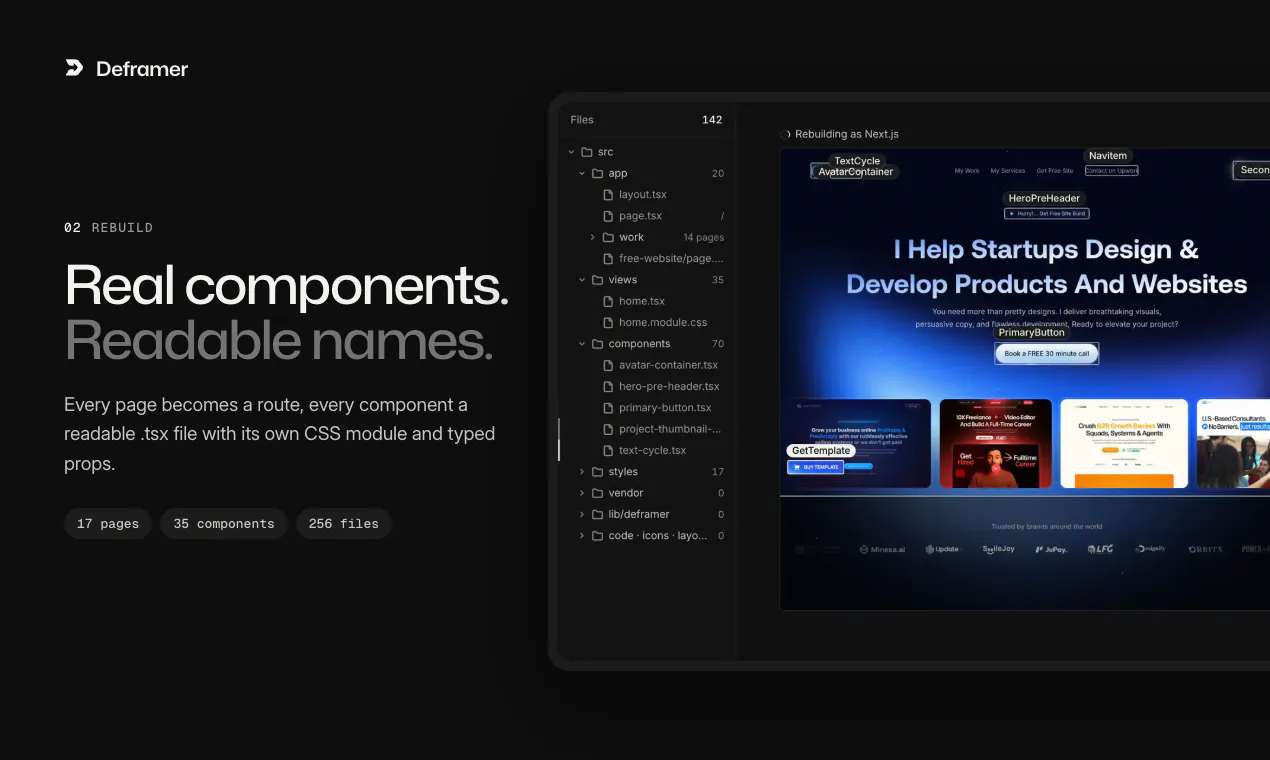Expand the vendor folder chevron
Image resolution: width=1270 pixels, height=760 pixels.
(x=583, y=493)
